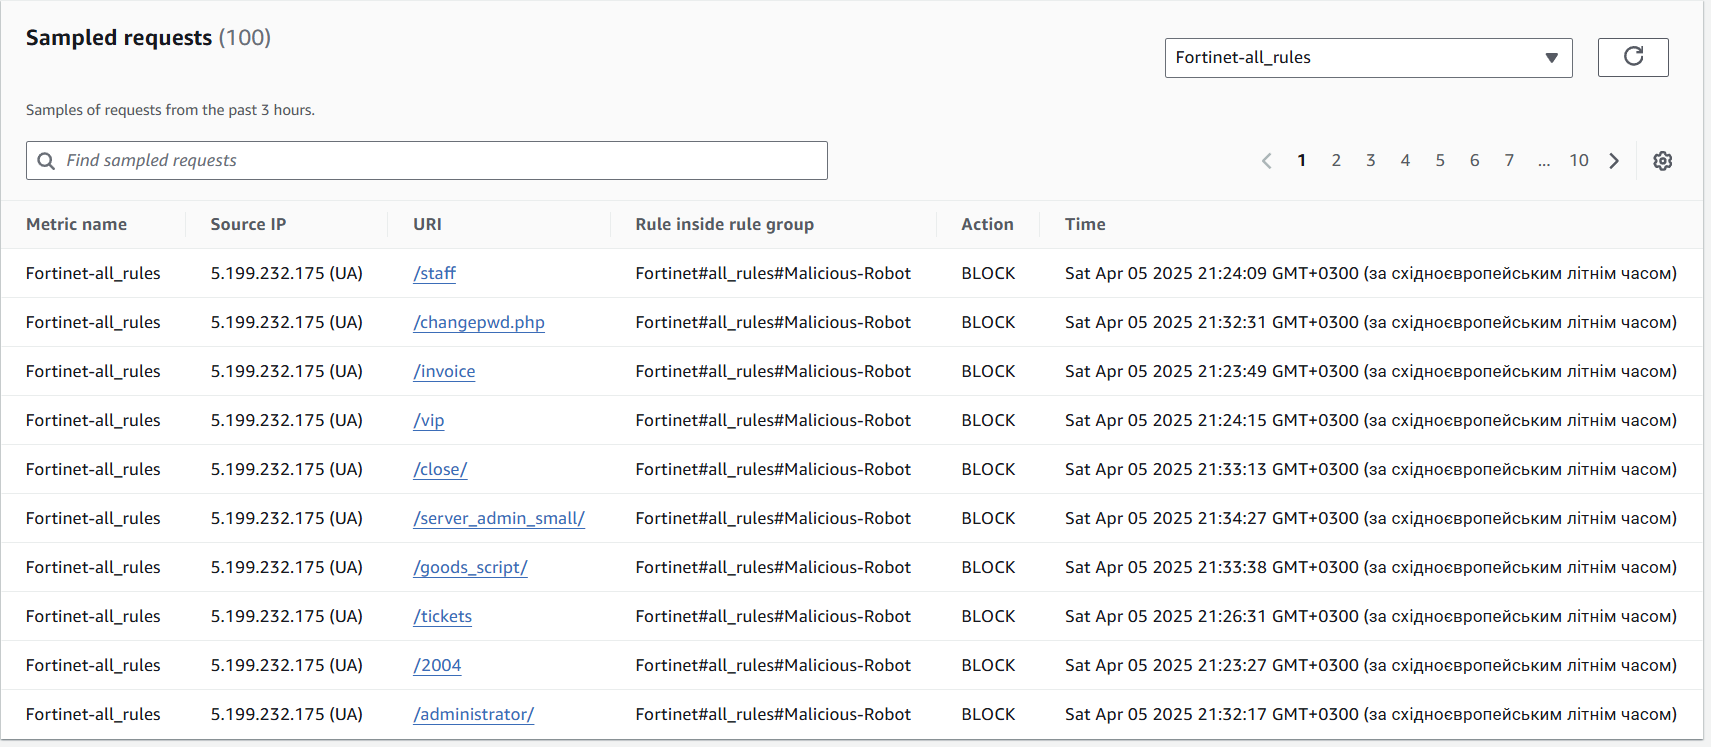Click the URI column header
The width and height of the screenshot is (1711, 747).
(427, 224)
